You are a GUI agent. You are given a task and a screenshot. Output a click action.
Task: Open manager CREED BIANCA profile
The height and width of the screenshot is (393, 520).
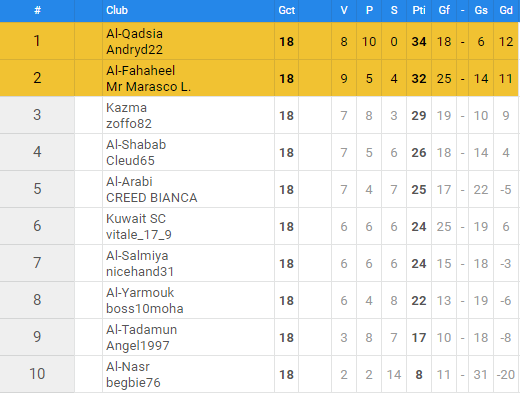click(x=152, y=198)
